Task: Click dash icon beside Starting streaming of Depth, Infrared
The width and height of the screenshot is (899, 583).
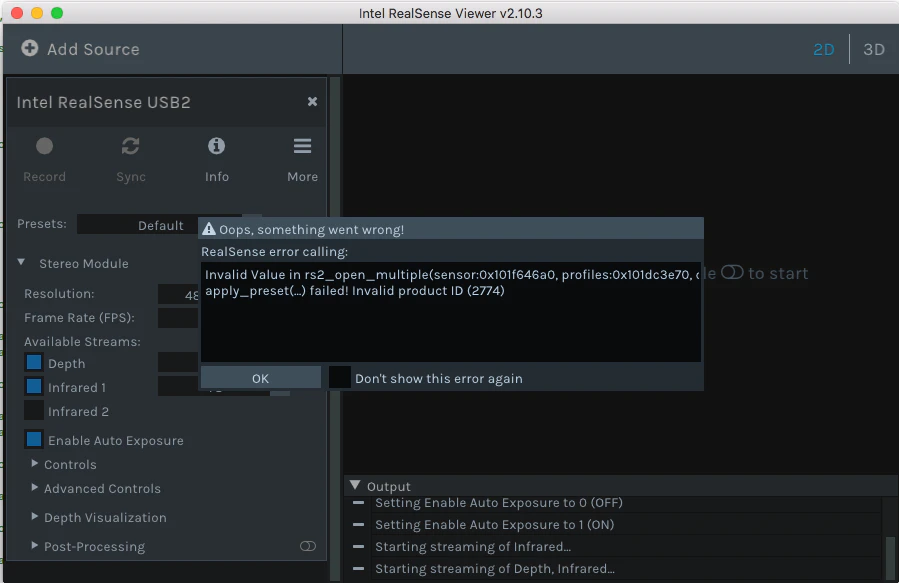Action: coord(358,569)
